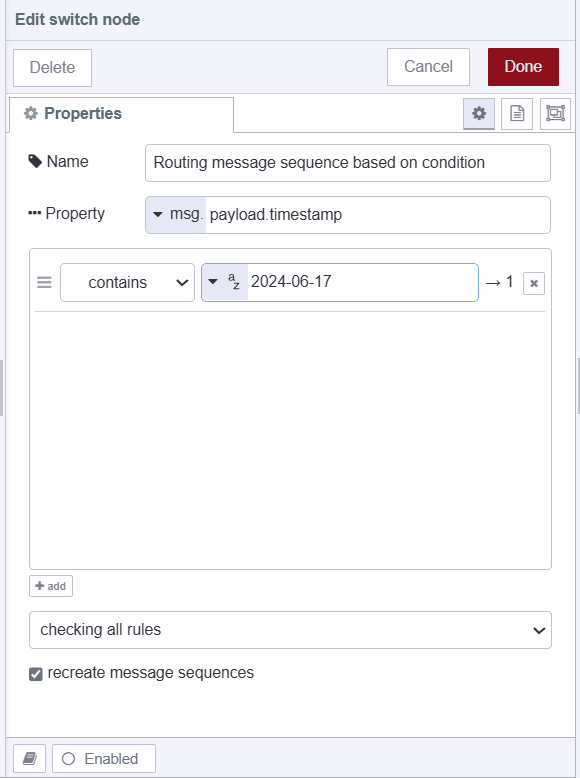Screen dimensions: 580x778
Task: Open node properties gear icon
Action: click(479, 114)
